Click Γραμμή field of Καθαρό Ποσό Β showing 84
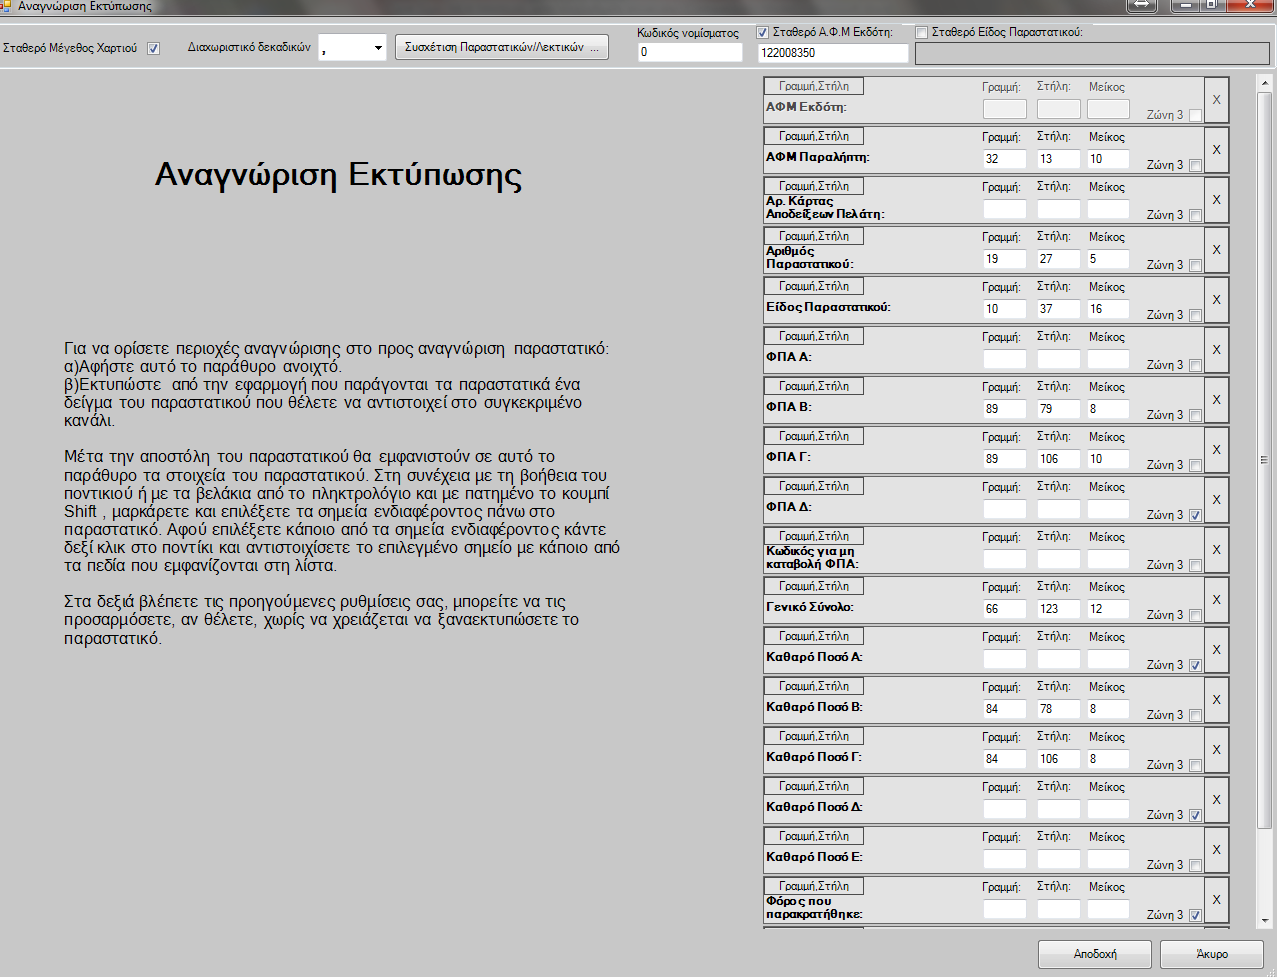This screenshot has height=977, width=1281. click(1004, 709)
